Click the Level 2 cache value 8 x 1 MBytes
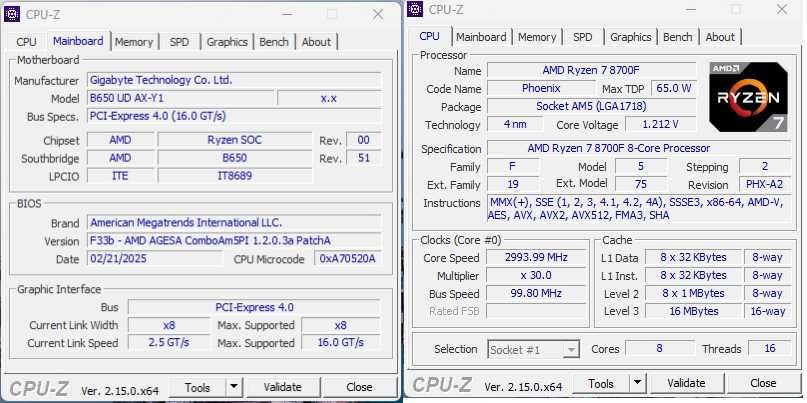This screenshot has height=403, width=807. coord(693,293)
